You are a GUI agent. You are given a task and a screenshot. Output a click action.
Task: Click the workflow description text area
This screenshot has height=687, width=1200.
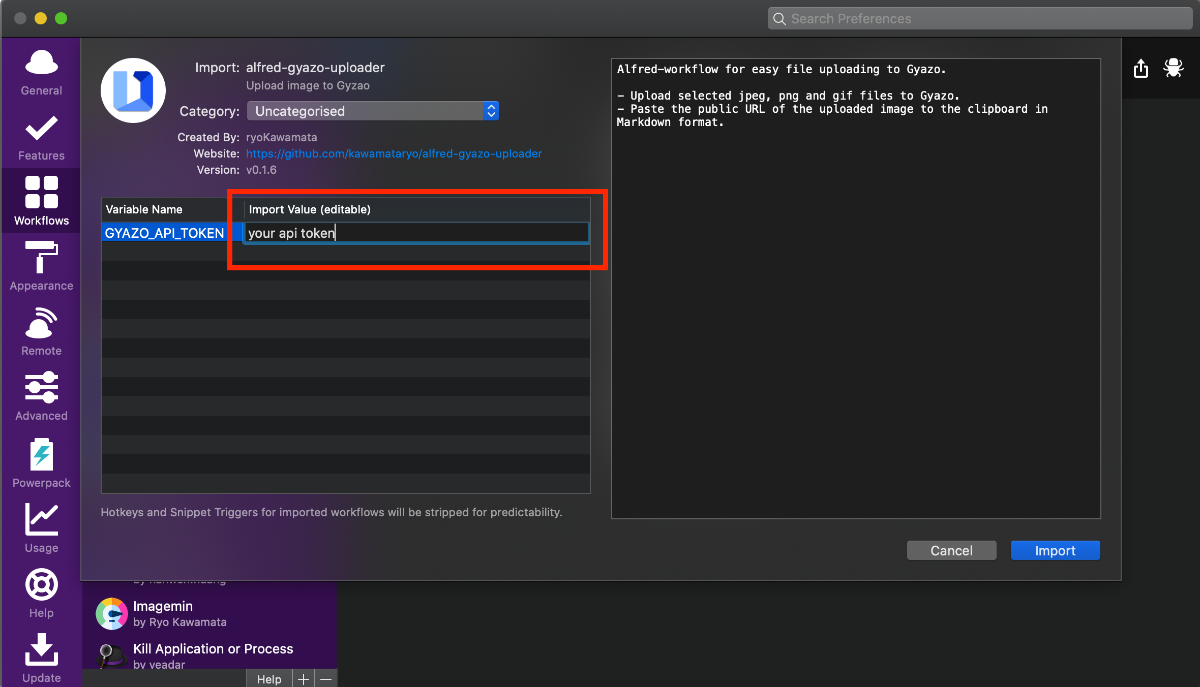[x=856, y=288]
